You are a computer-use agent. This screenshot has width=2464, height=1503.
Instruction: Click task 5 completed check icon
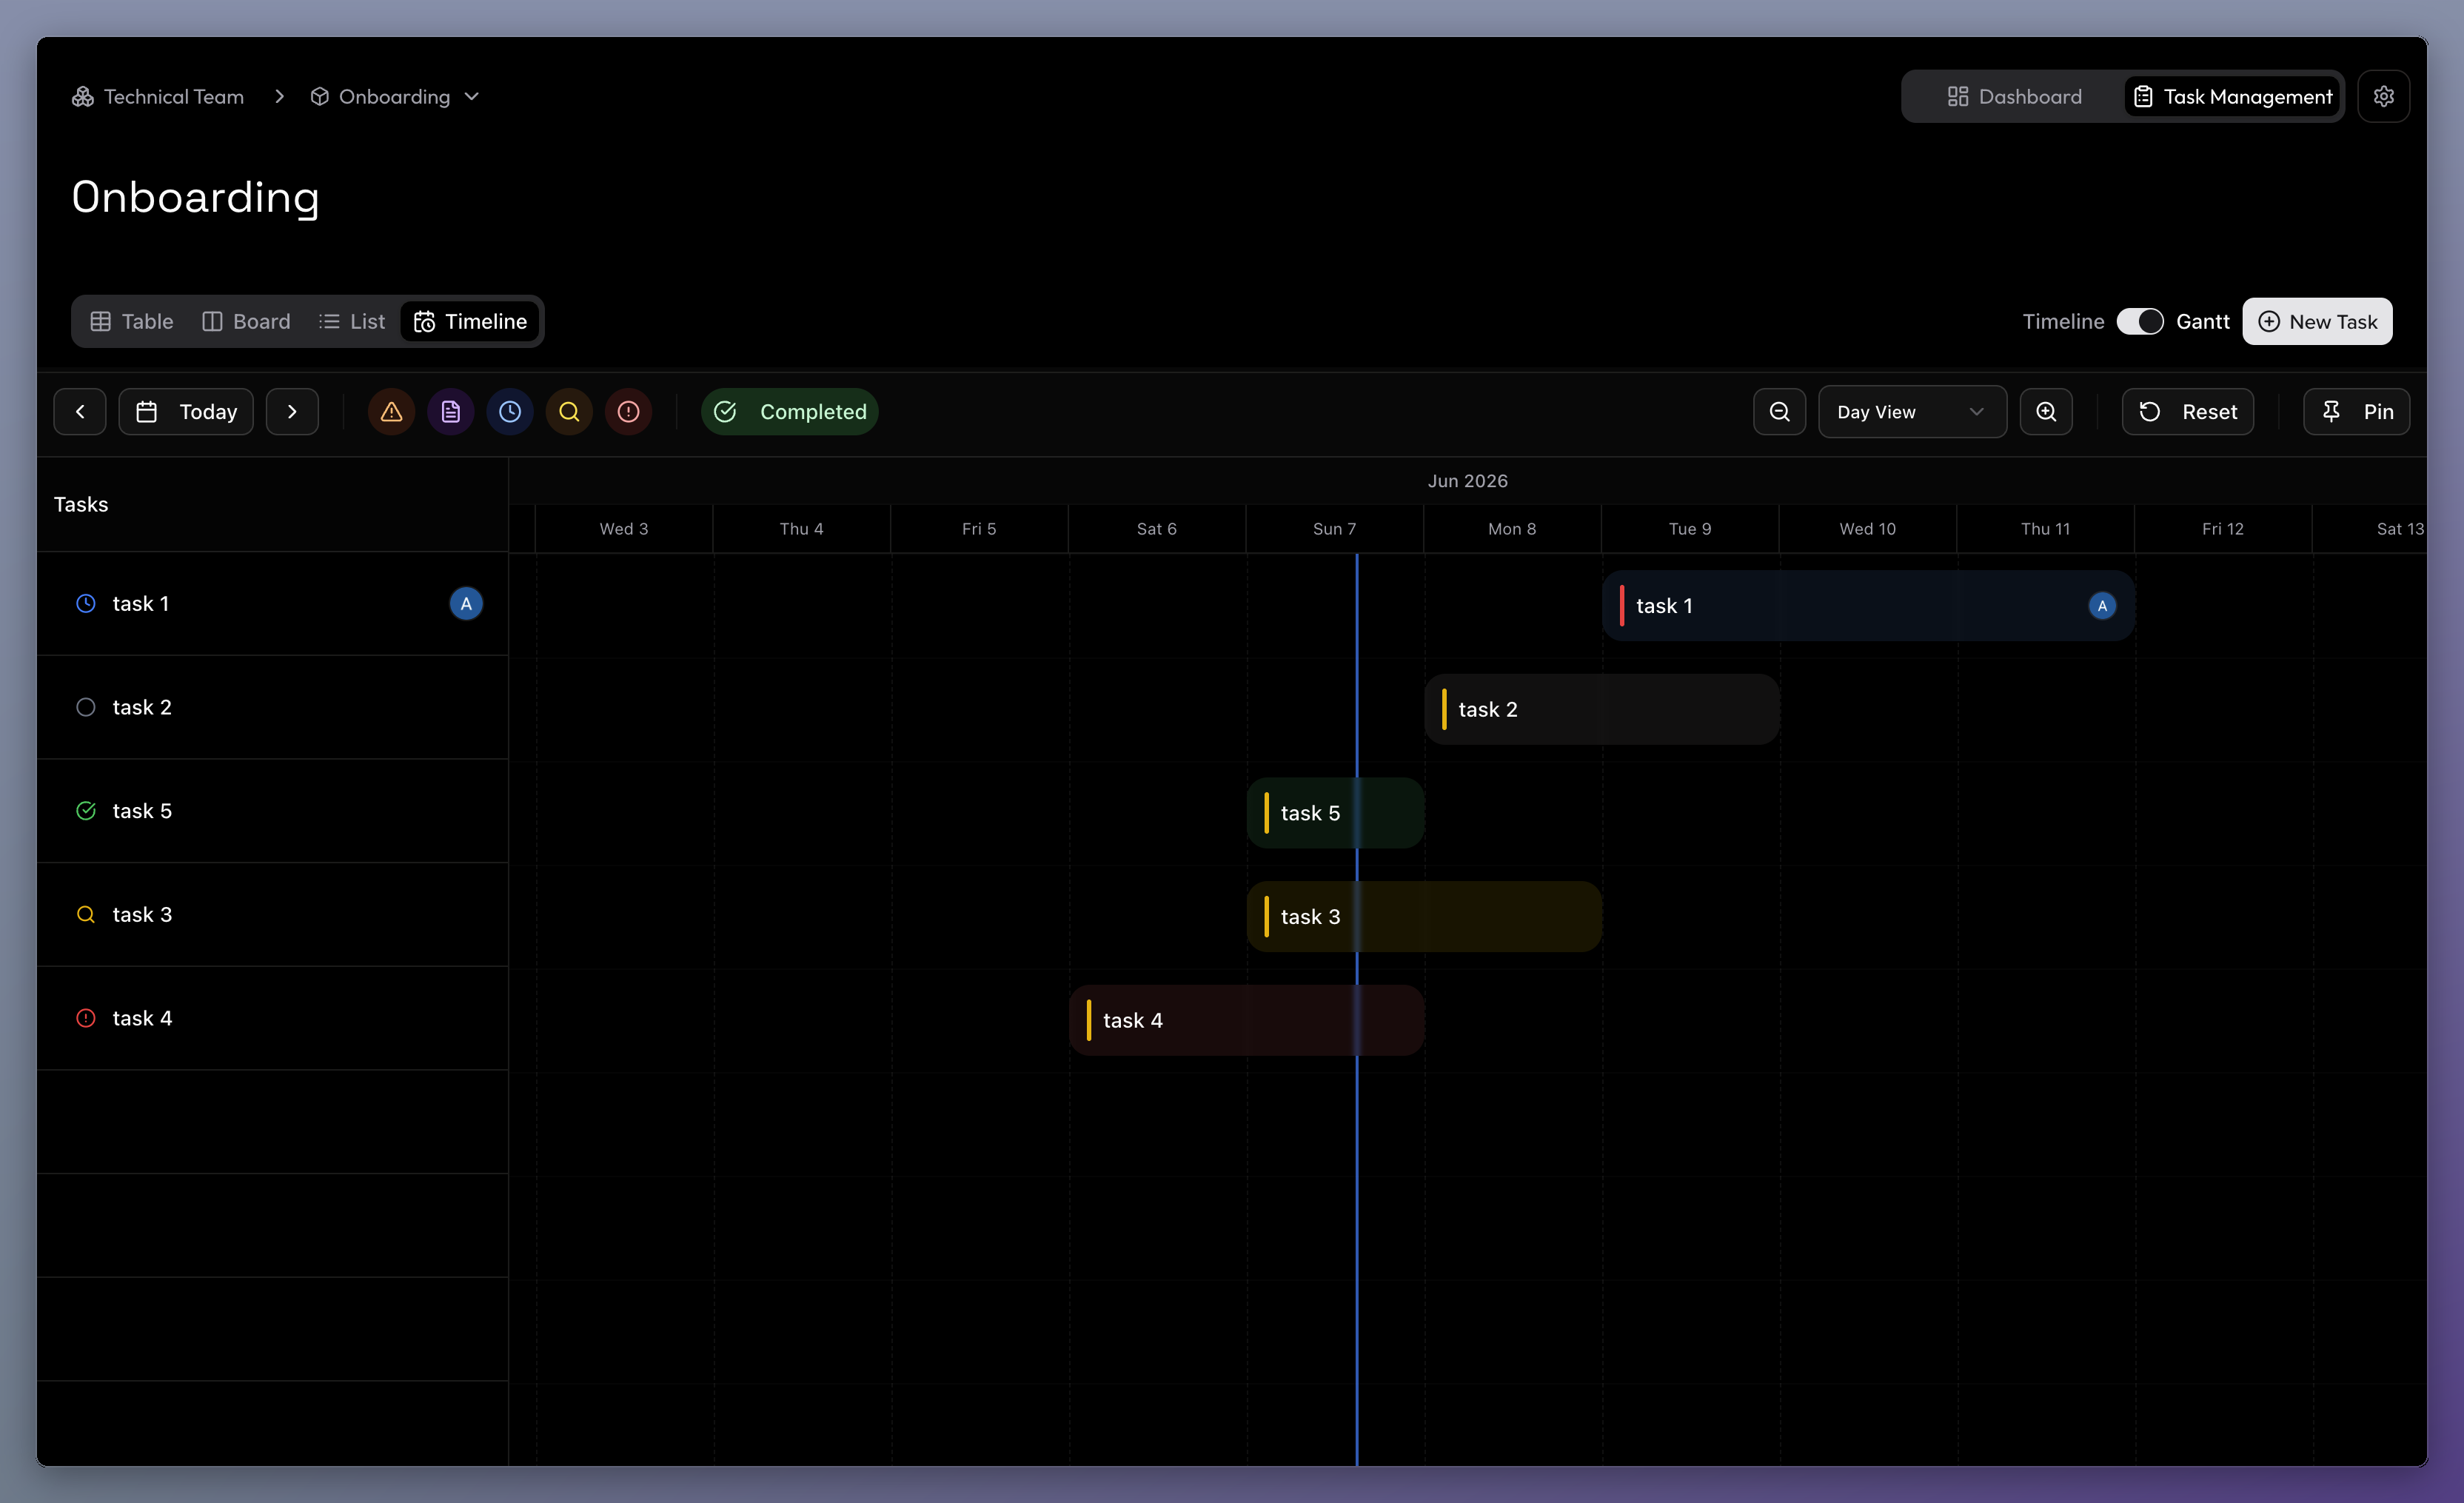(86, 810)
